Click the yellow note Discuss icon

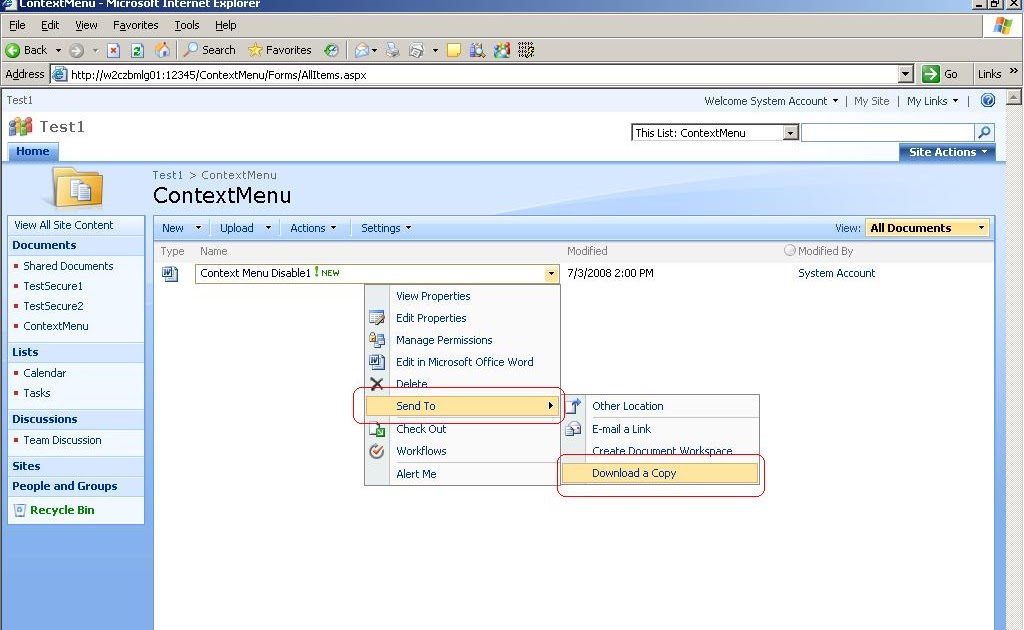click(454, 50)
